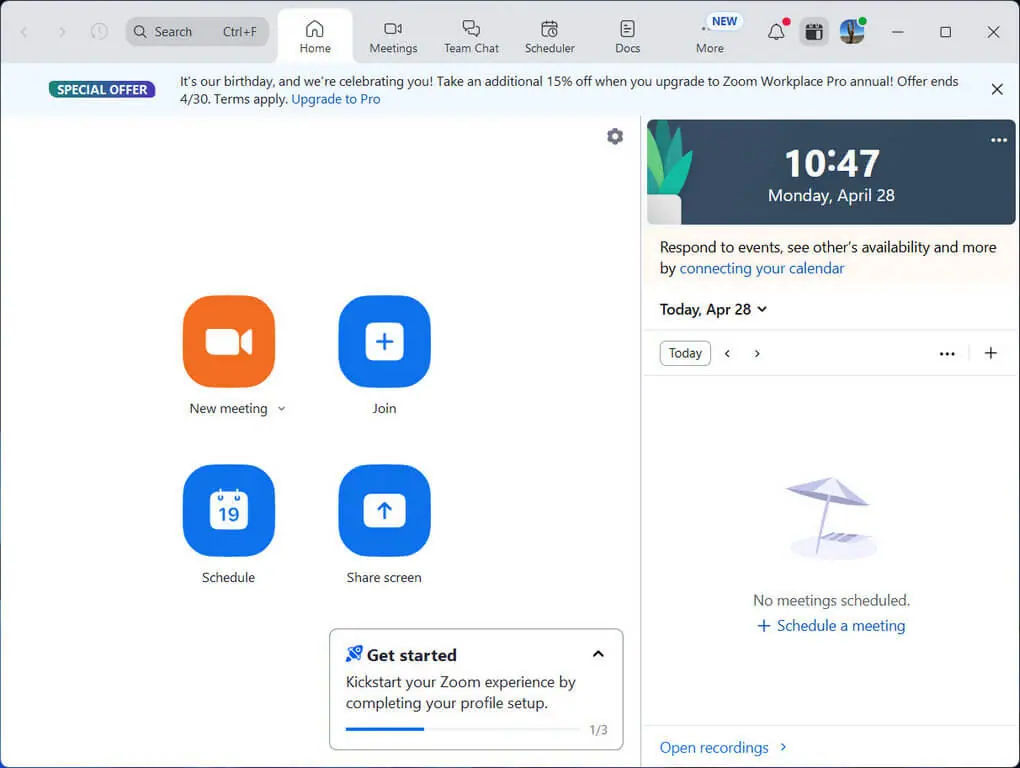The height and width of the screenshot is (768, 1020).
Task: Click the history clock icon
Action: point(99,31)
